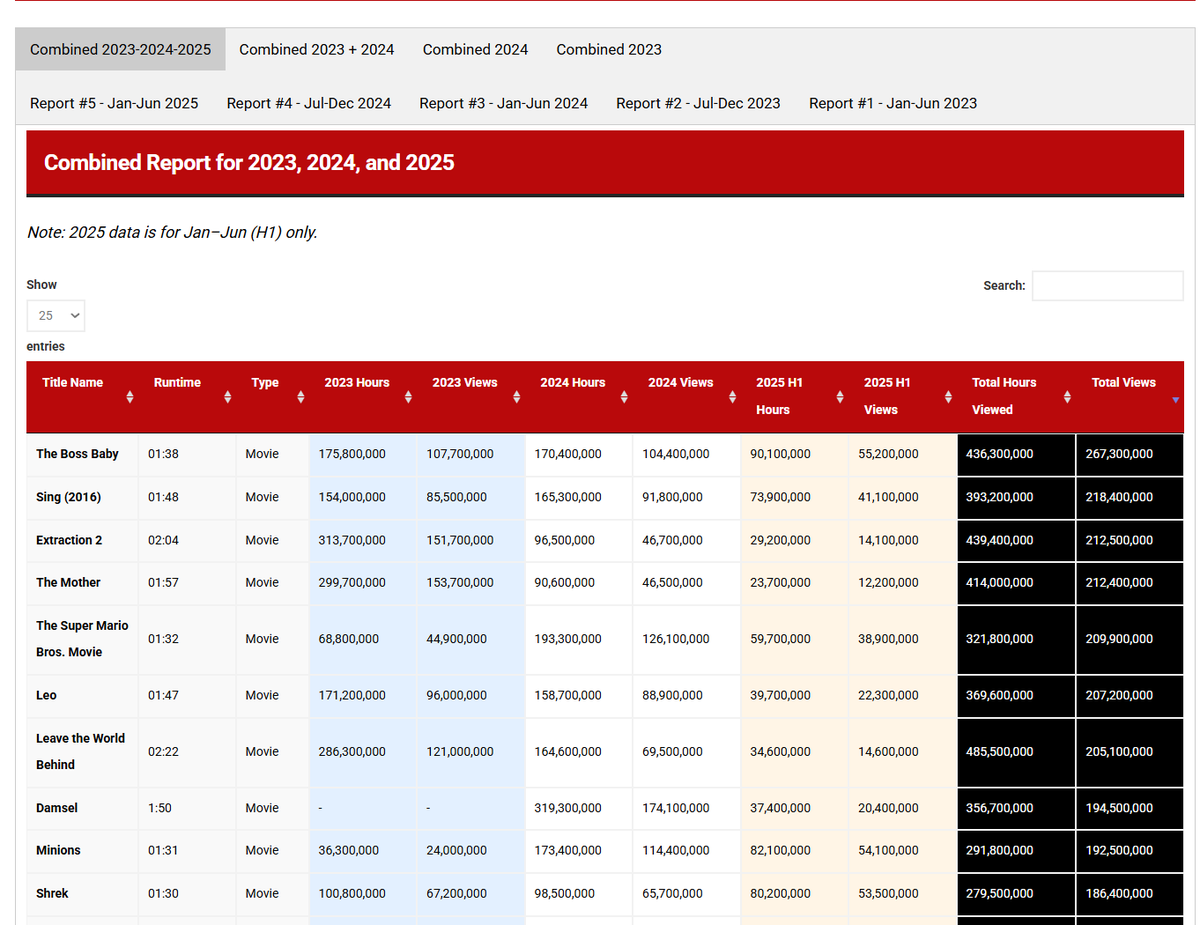Open the Combined 2023 report
This screenshot has width=1200, height=925.
tap(609, 49)
